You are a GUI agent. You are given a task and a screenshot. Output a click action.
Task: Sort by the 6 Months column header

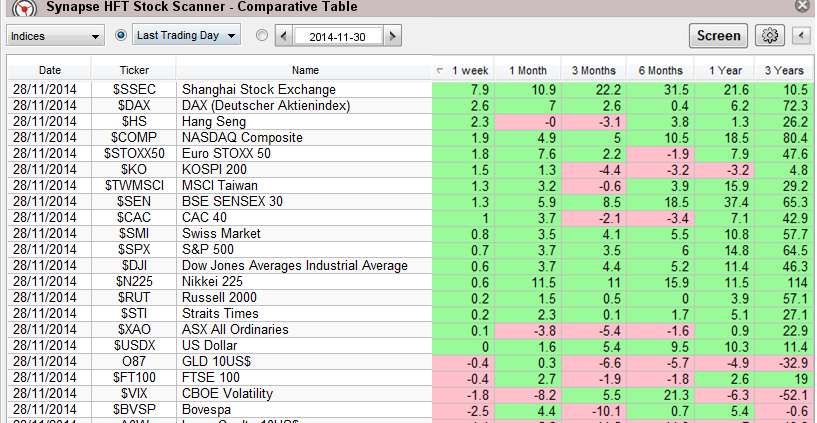[x=661, y=70]
